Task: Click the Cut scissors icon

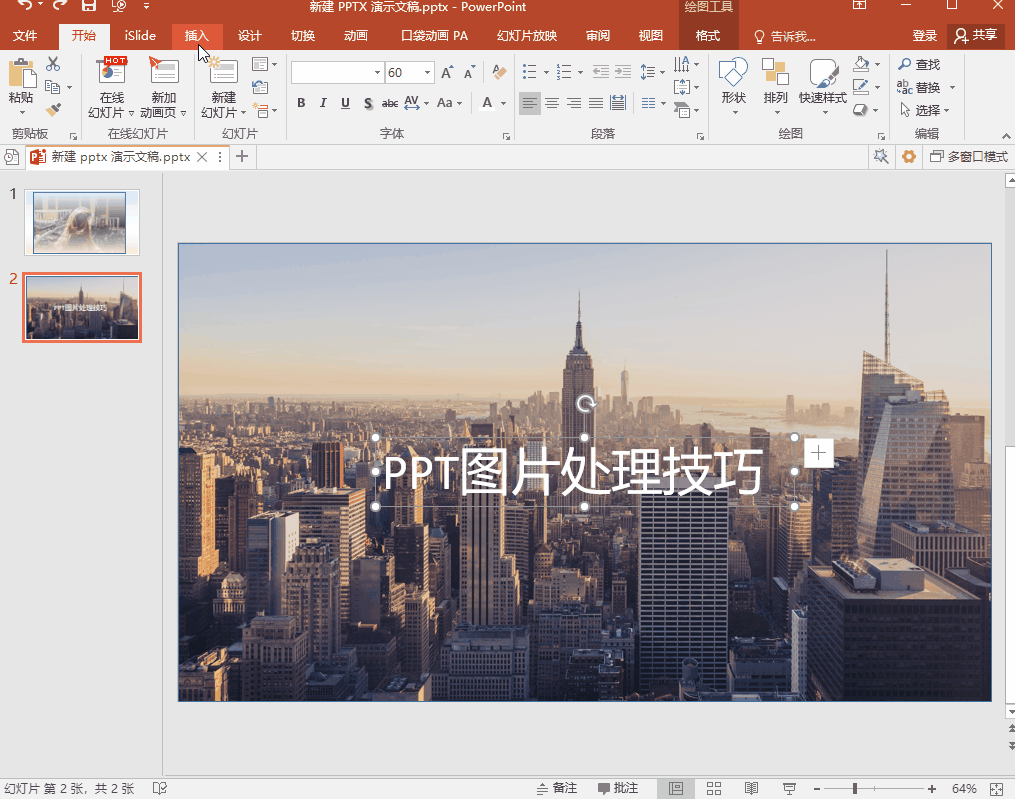Action: point(53,64)
